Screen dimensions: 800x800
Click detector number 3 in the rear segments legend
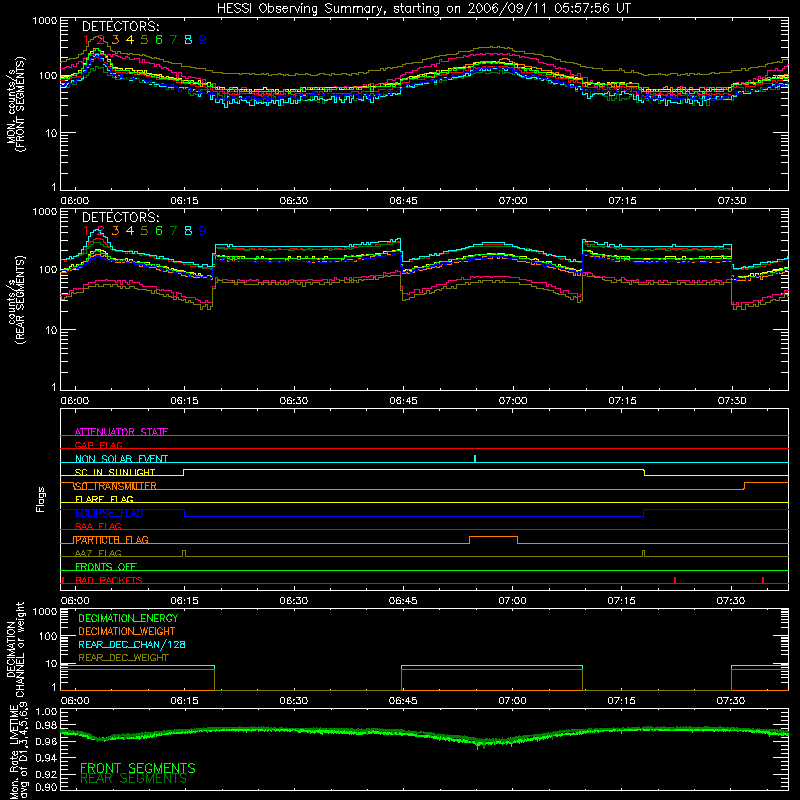pos(115,231)
